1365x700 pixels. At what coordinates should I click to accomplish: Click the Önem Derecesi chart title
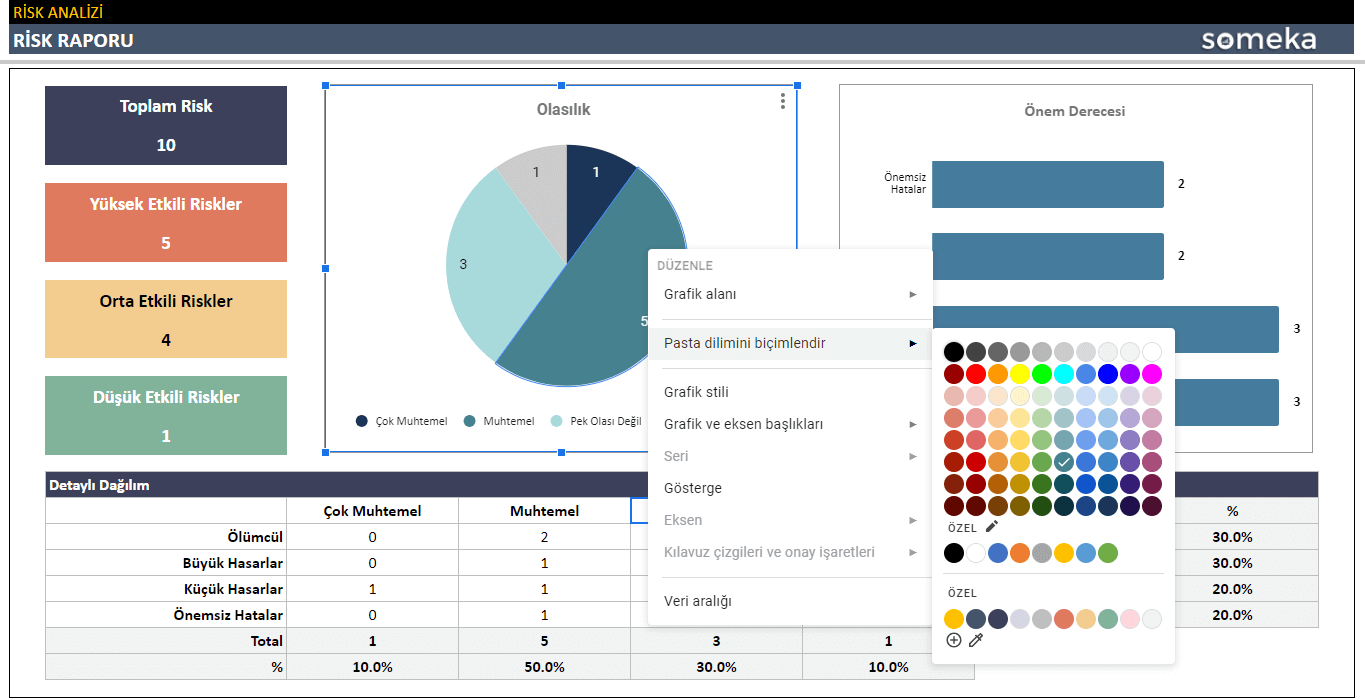1075,111
